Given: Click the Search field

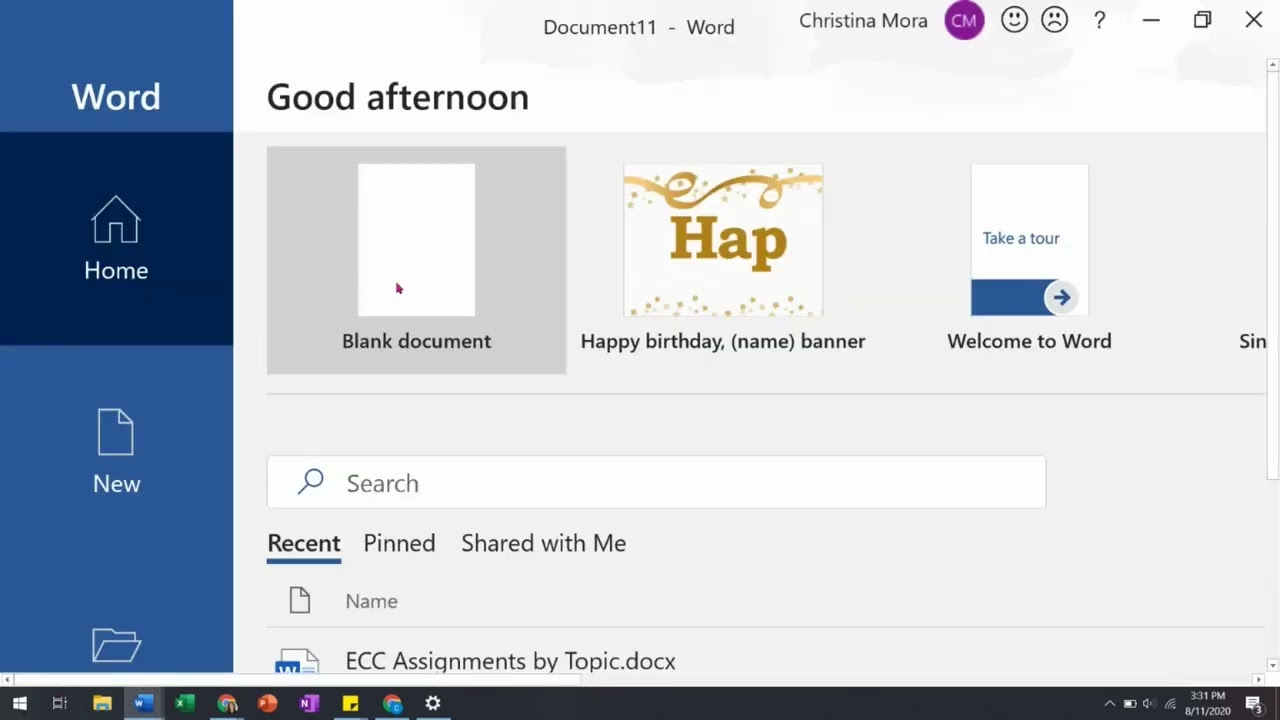Looking at the screenshot, I should 656,483.
